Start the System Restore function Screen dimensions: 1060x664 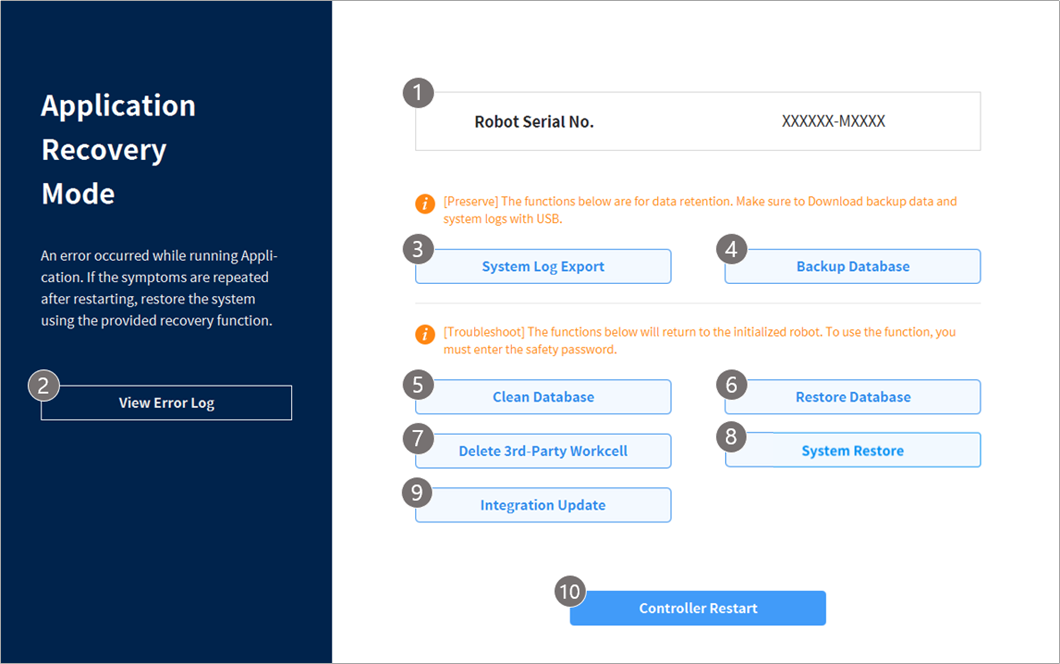[853, 451]
